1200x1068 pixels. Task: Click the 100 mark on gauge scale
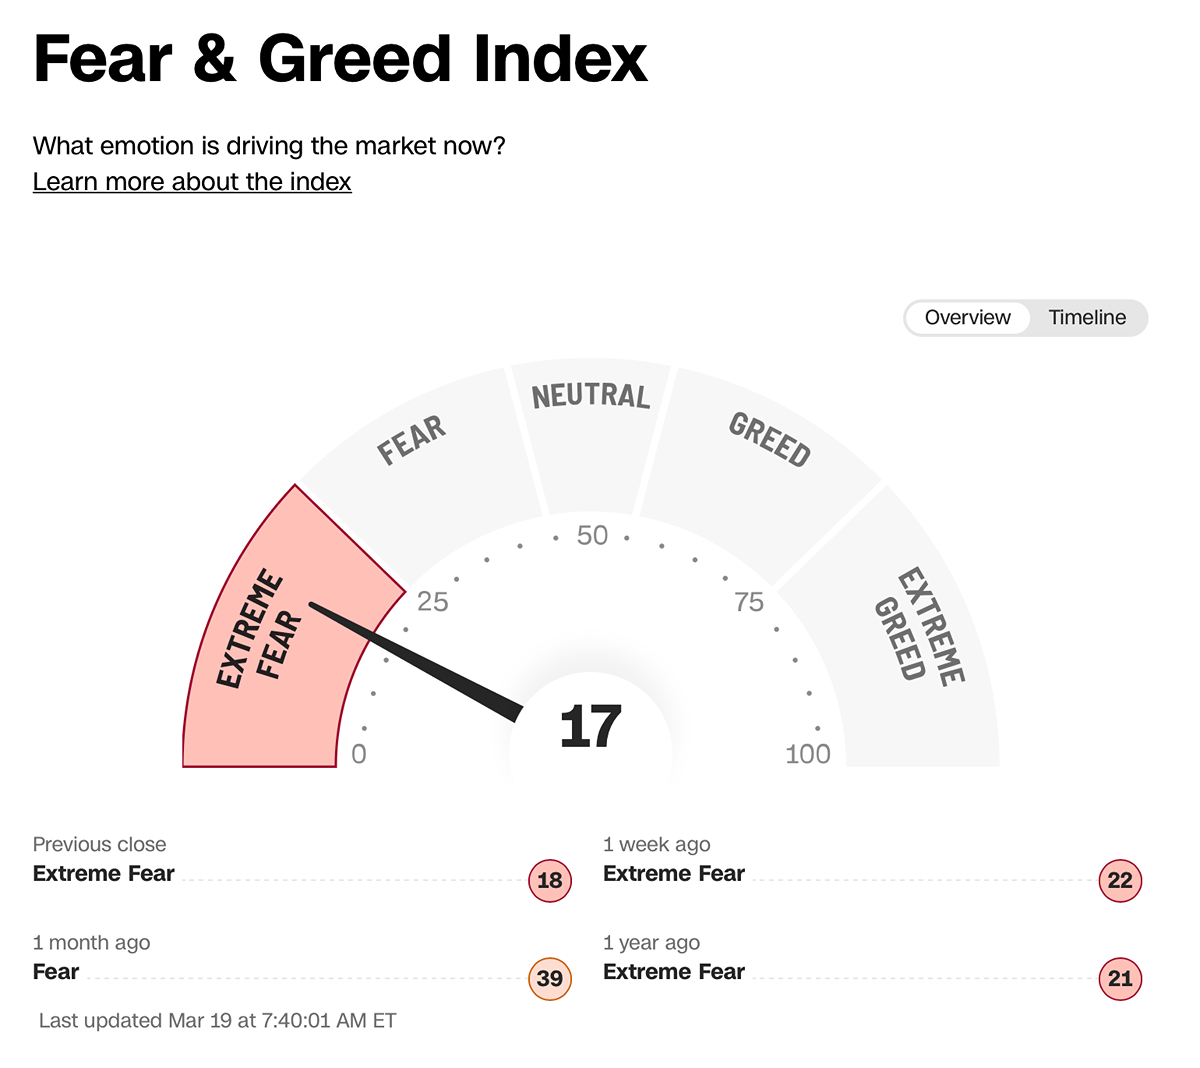click(x=808, y=754)
